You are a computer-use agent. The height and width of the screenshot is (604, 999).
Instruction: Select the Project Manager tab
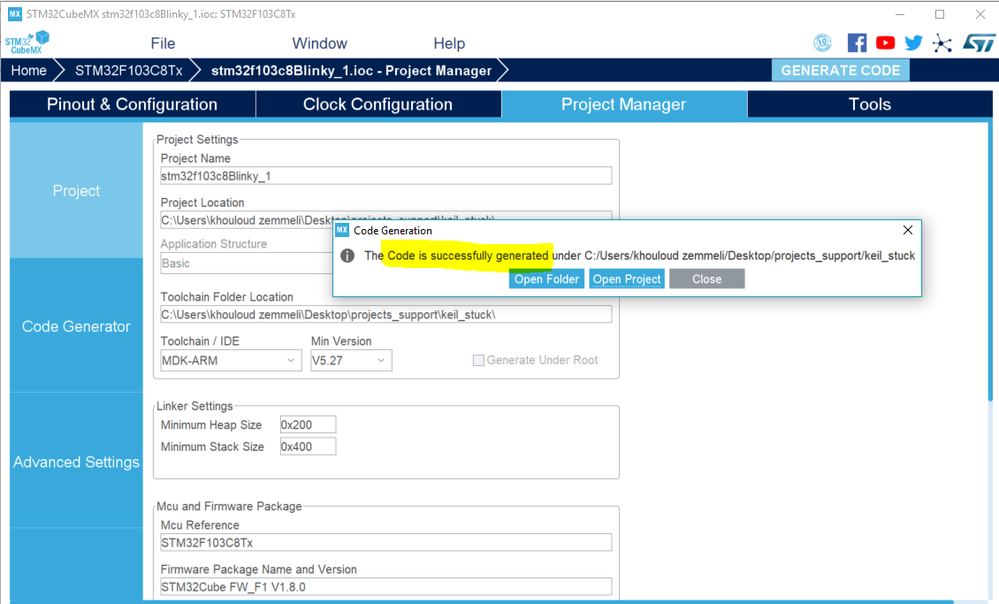pos(624,104)
